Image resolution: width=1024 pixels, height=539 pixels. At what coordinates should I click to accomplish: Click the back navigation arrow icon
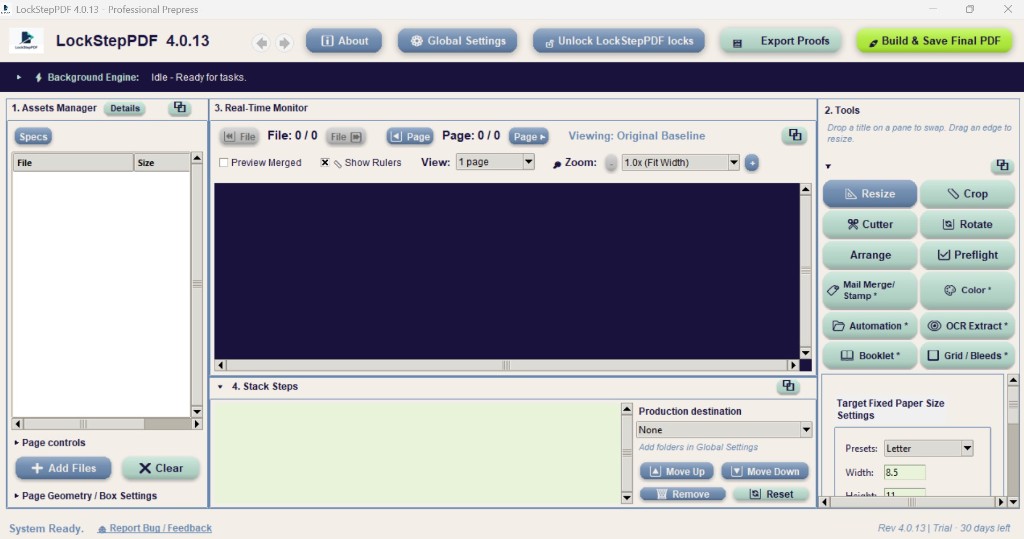(x=262, y=42)
